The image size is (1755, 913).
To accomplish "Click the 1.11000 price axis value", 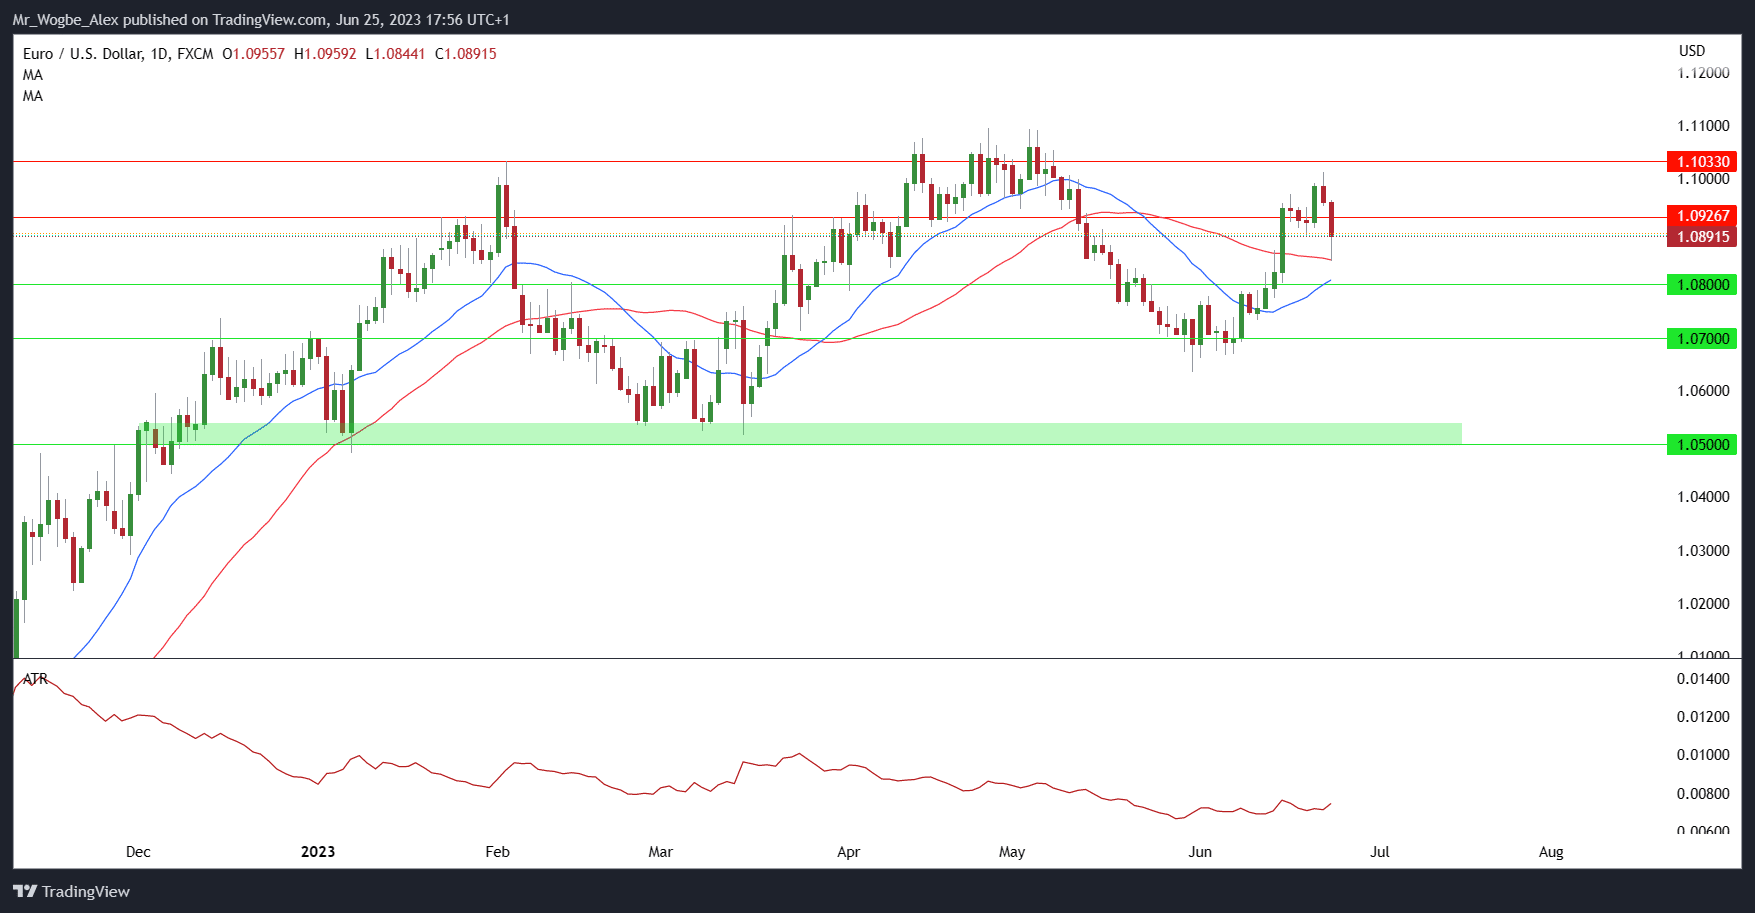I will click(1703, 126).
